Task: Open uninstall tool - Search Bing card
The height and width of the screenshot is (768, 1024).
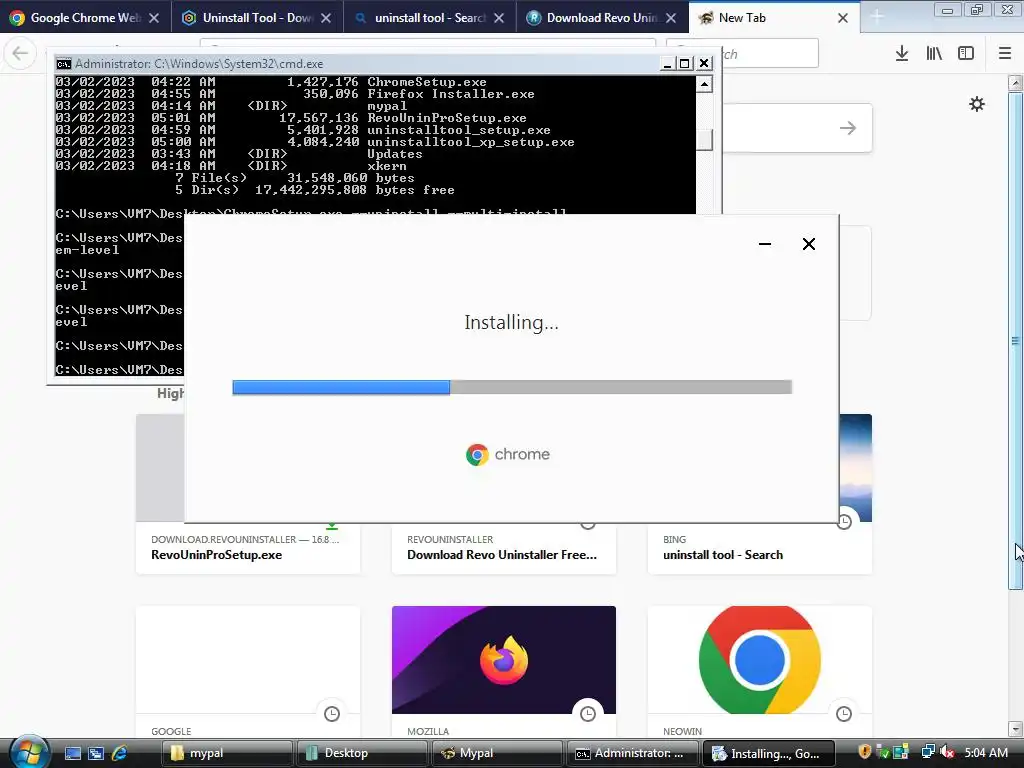Action: 760,549
